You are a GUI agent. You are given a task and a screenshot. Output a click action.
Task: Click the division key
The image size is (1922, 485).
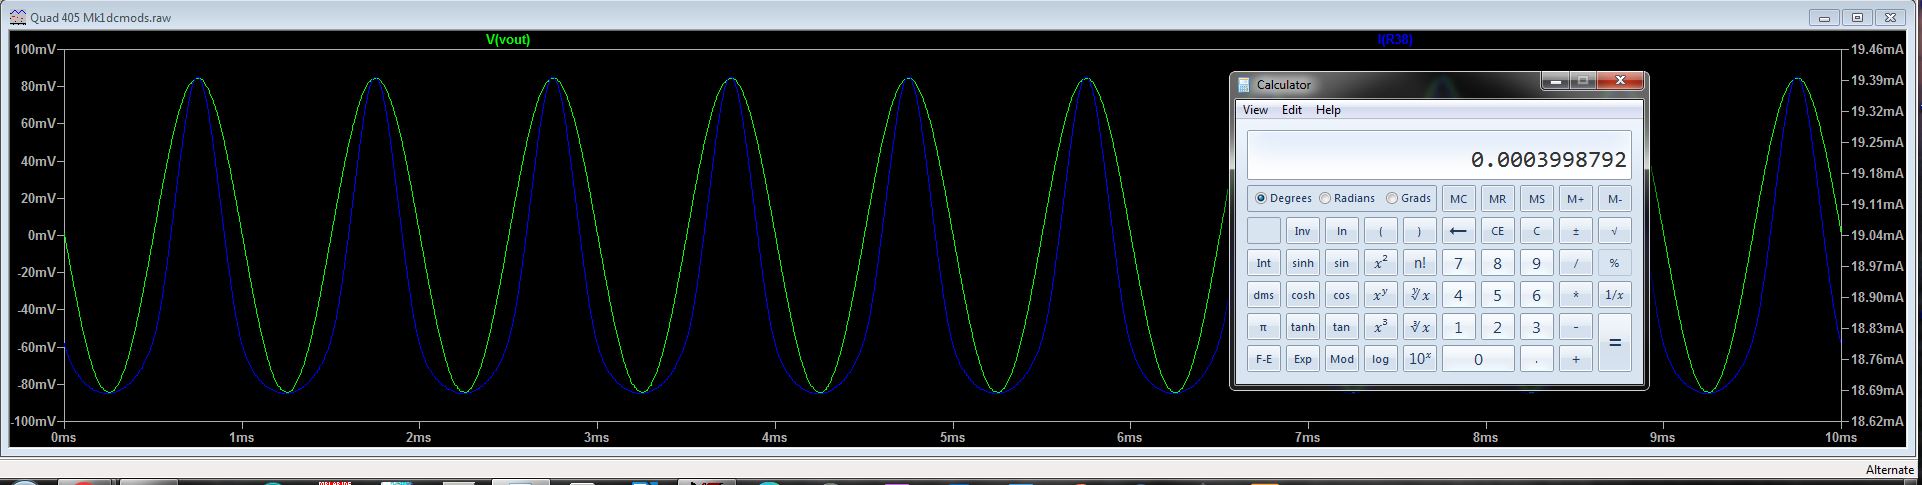click(1575, 263)
